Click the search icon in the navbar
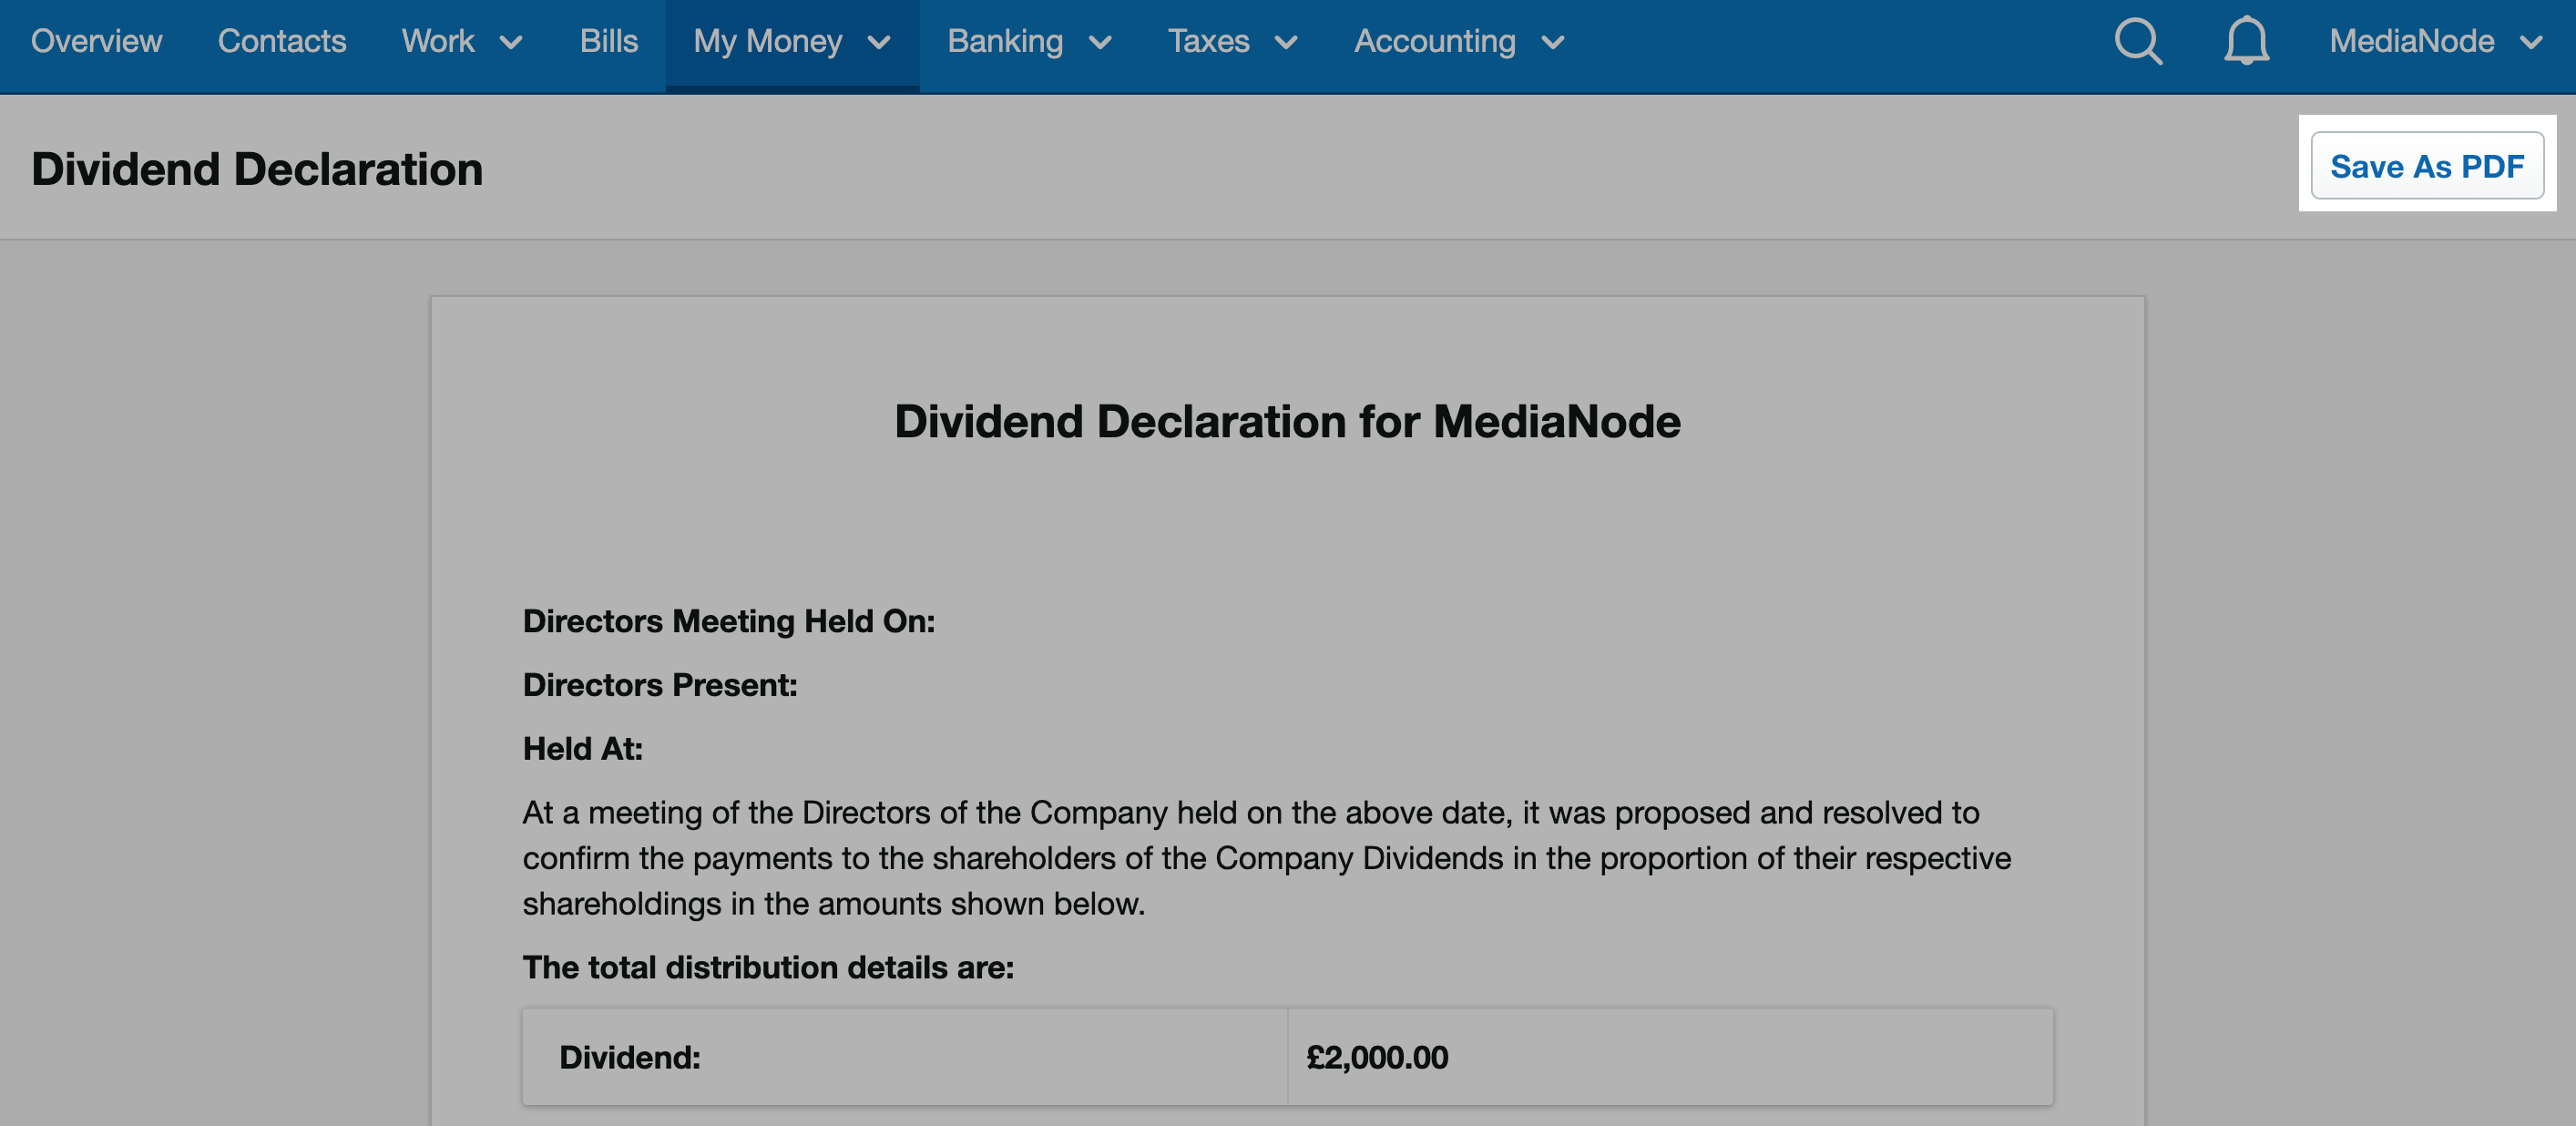 click(2138, 41)
